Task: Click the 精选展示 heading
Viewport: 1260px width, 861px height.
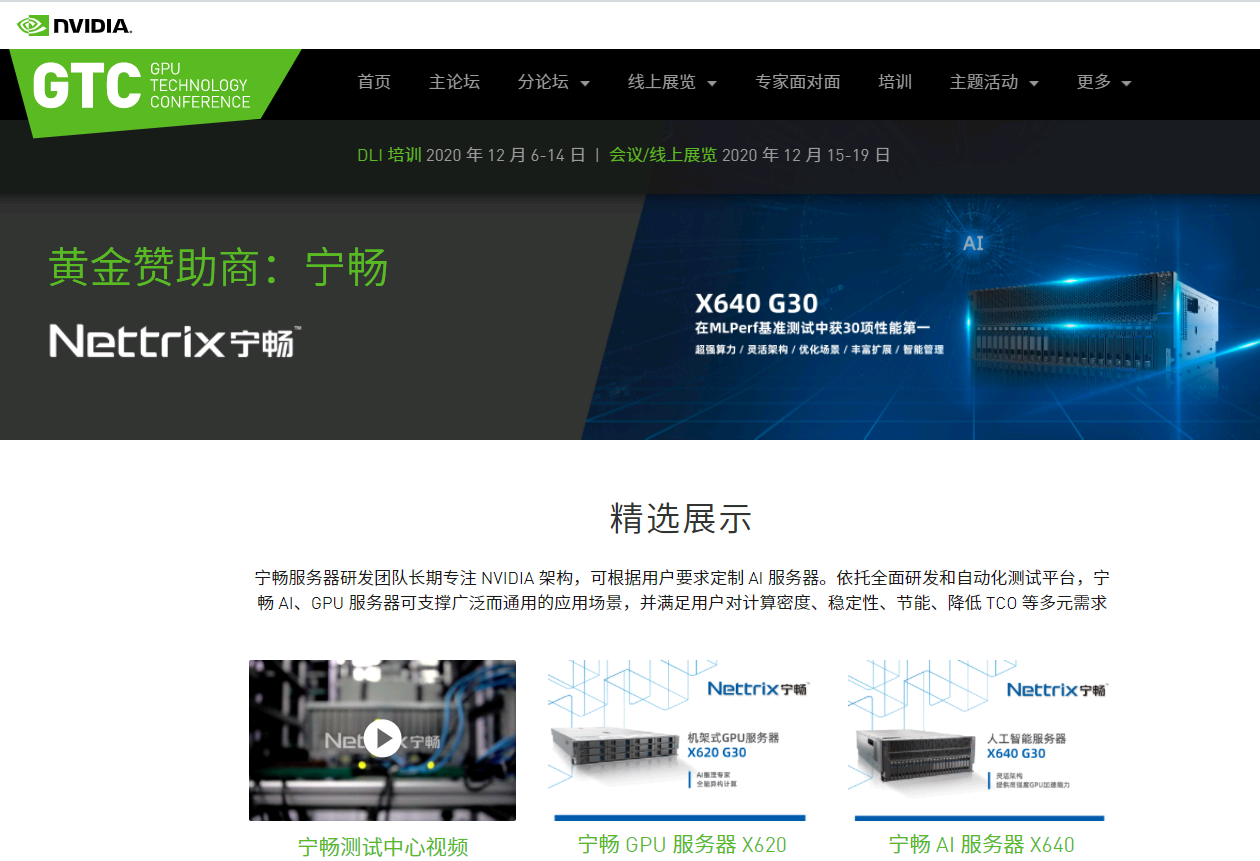Action: coord(680,519)
